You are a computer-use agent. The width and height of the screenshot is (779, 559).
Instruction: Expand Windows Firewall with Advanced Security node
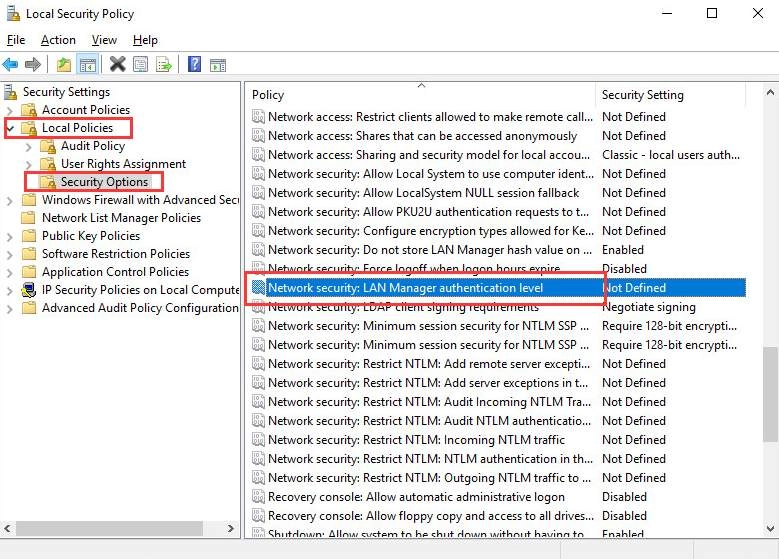click(11, 200)
